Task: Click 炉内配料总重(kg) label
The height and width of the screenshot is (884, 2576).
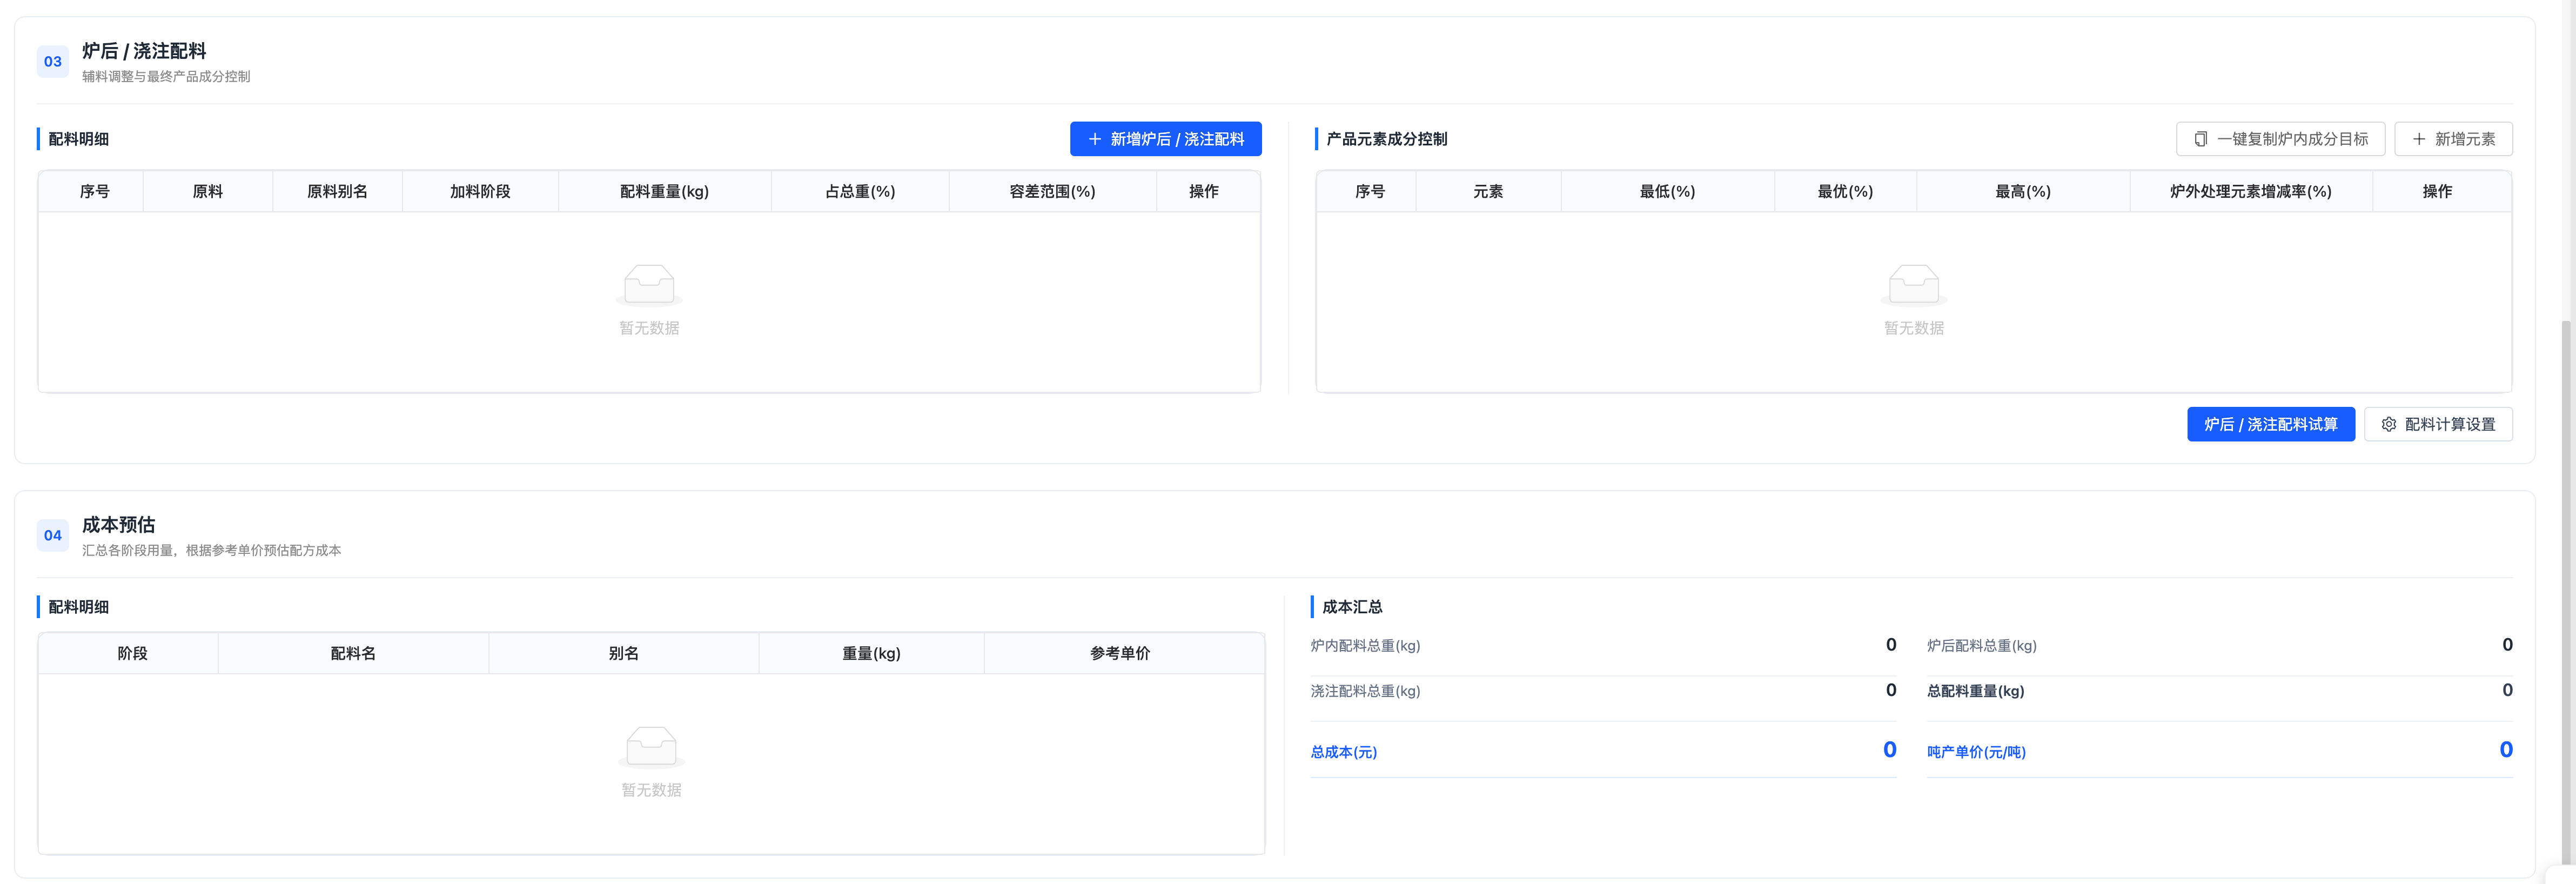Action: (x=1365, y=646)
